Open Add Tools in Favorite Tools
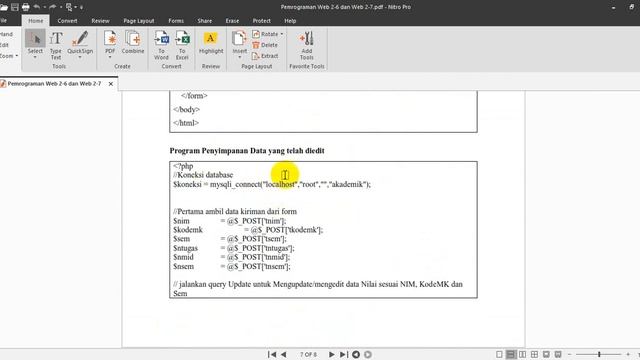The height and width of the screenshot is (360, 640). tap(307, 45)
